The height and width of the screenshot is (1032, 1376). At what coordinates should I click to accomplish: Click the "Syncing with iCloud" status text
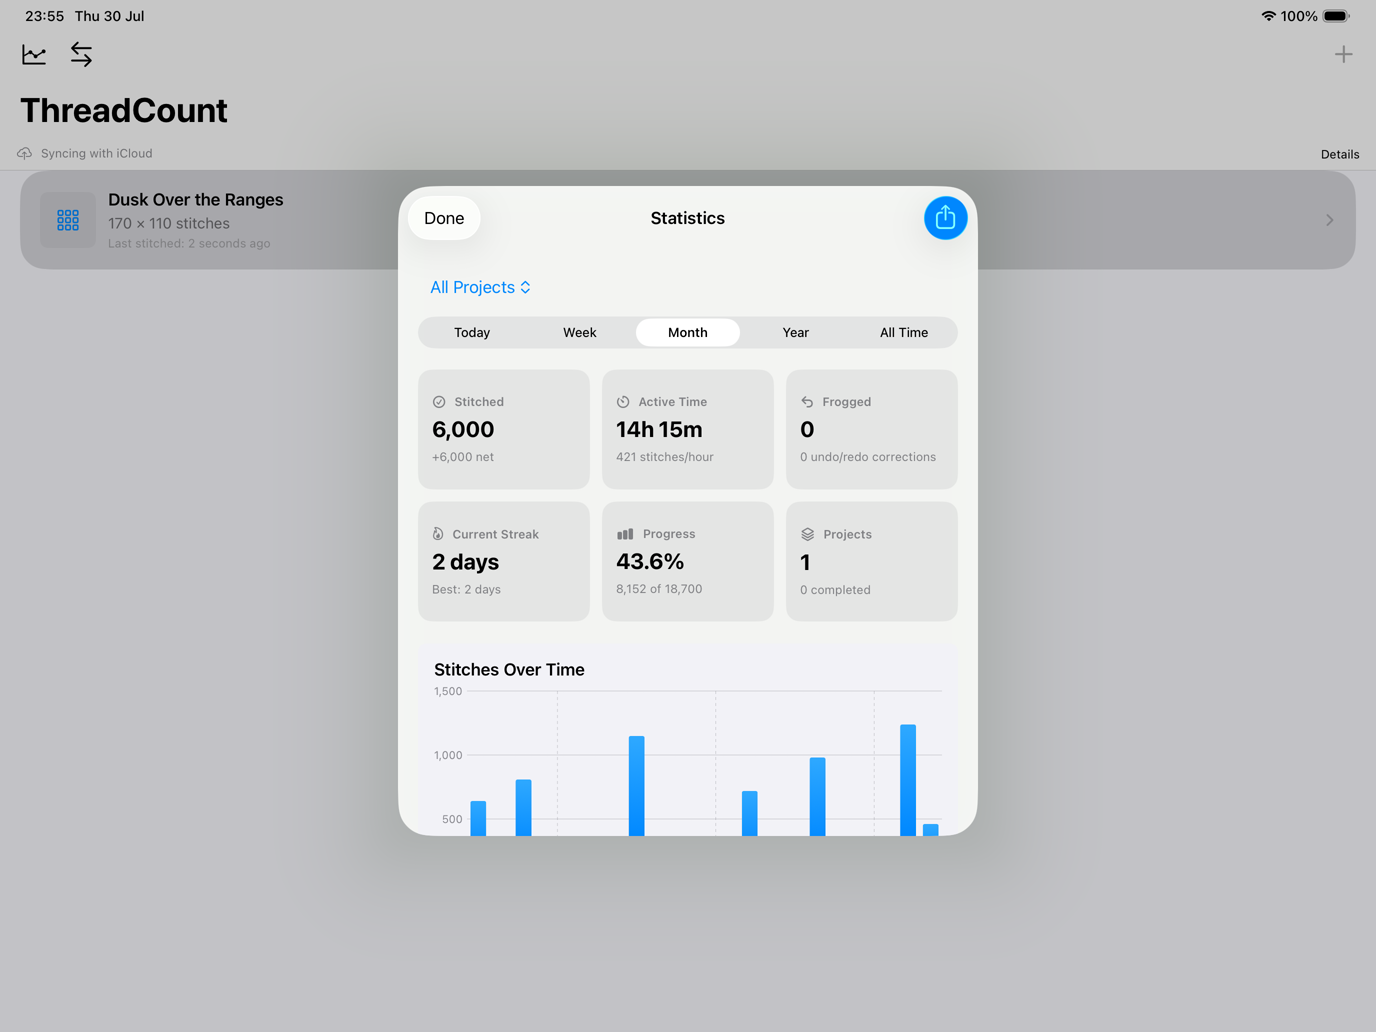click(x=97, y=153)
